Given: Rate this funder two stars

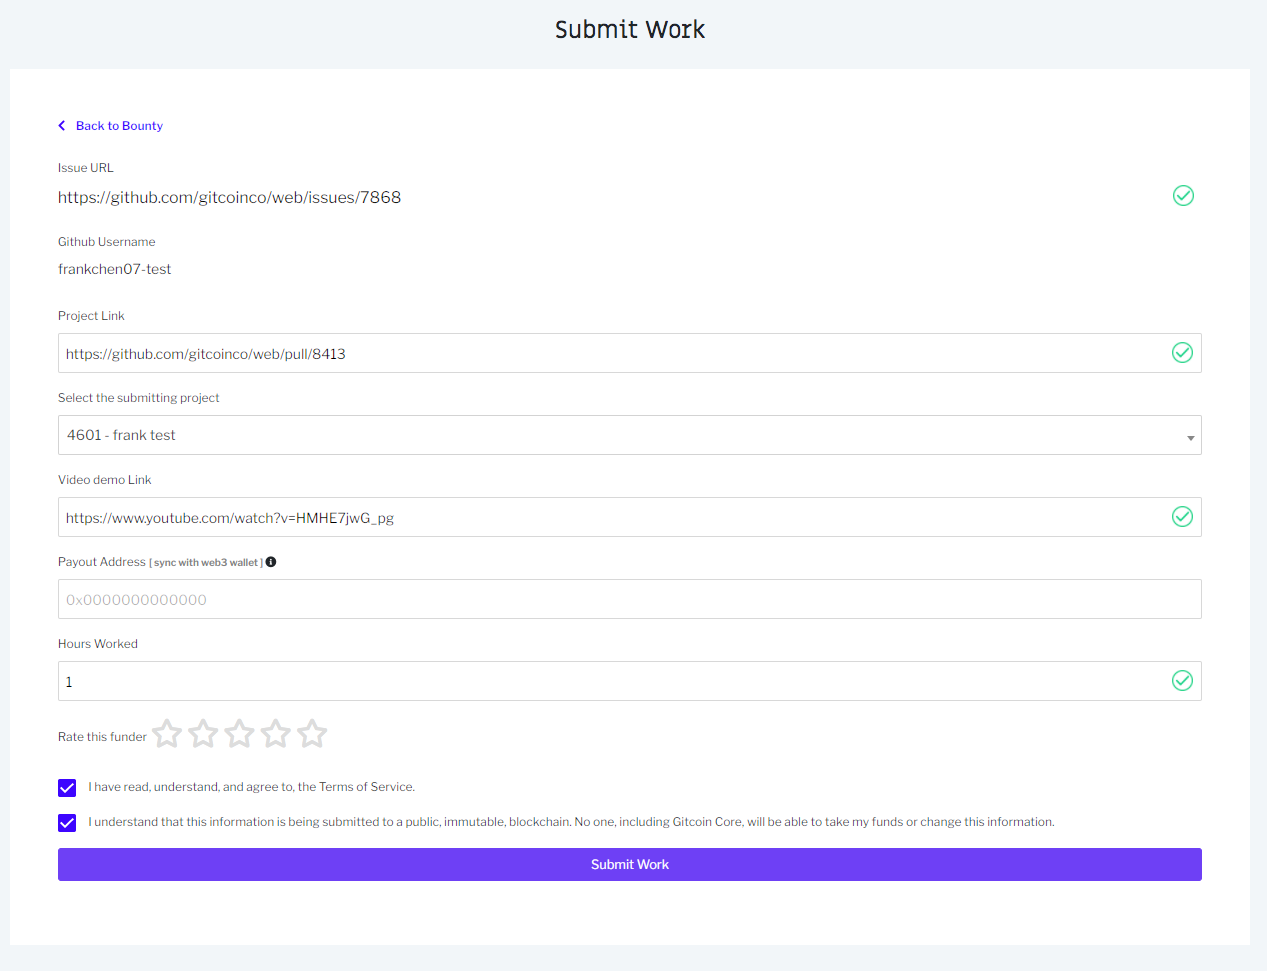Looking at the screenshot, I should (x=203, y=734).
